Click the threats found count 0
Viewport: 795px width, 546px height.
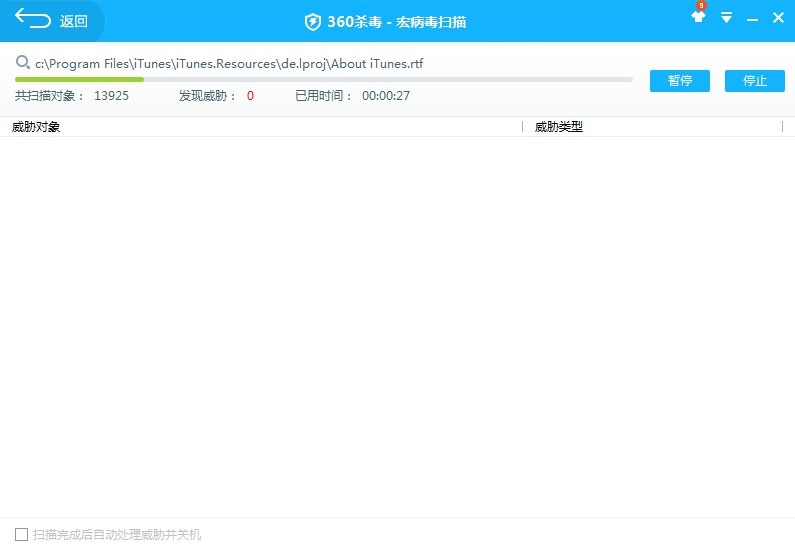250,96
